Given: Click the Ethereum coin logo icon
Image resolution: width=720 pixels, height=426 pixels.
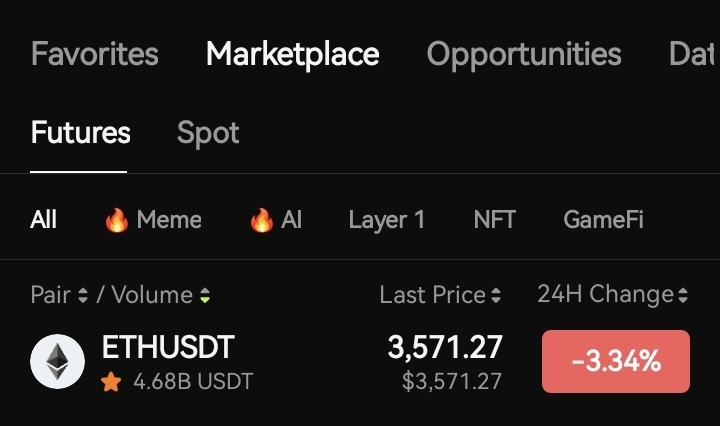Looking at the screenshot, I should click(x=57, y=361).
